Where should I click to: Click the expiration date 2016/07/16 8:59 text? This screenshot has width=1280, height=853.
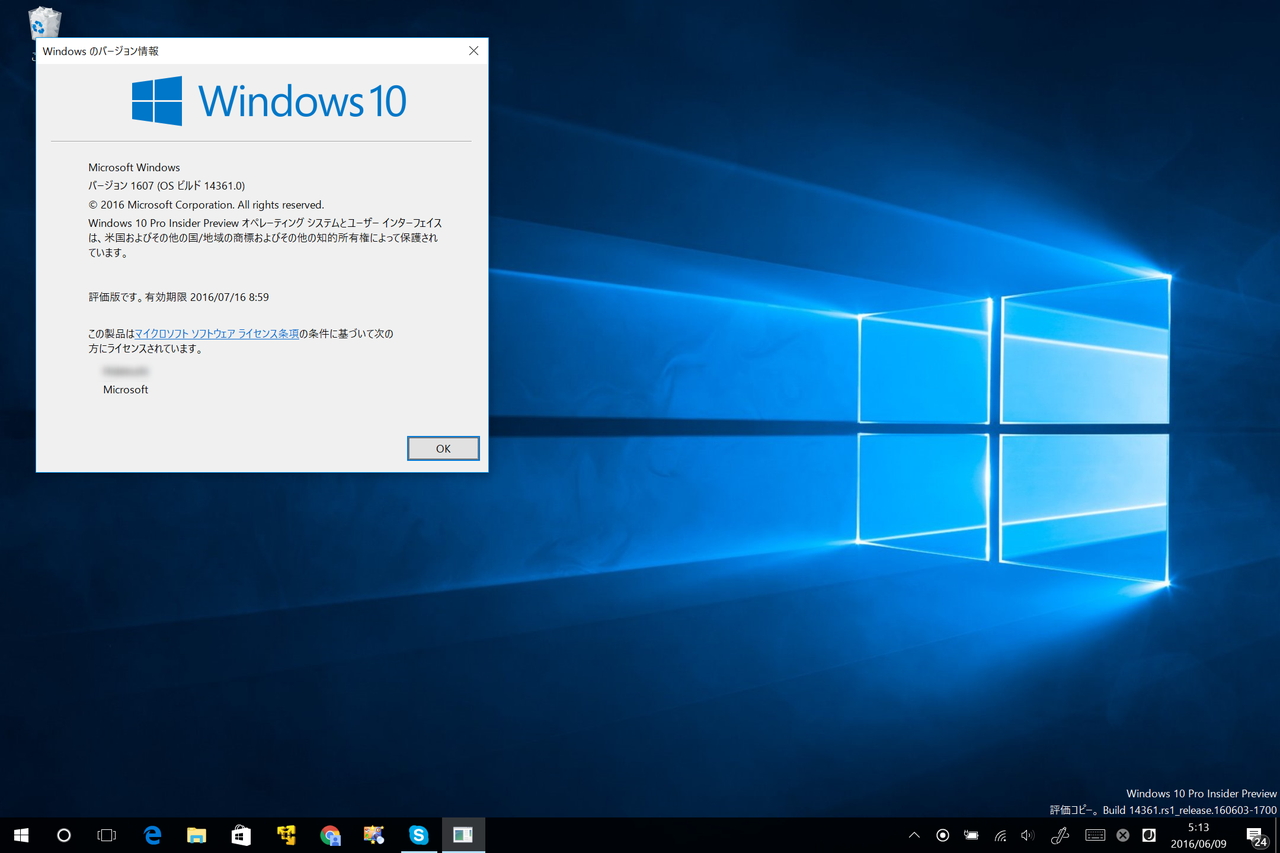click(178, 297)
